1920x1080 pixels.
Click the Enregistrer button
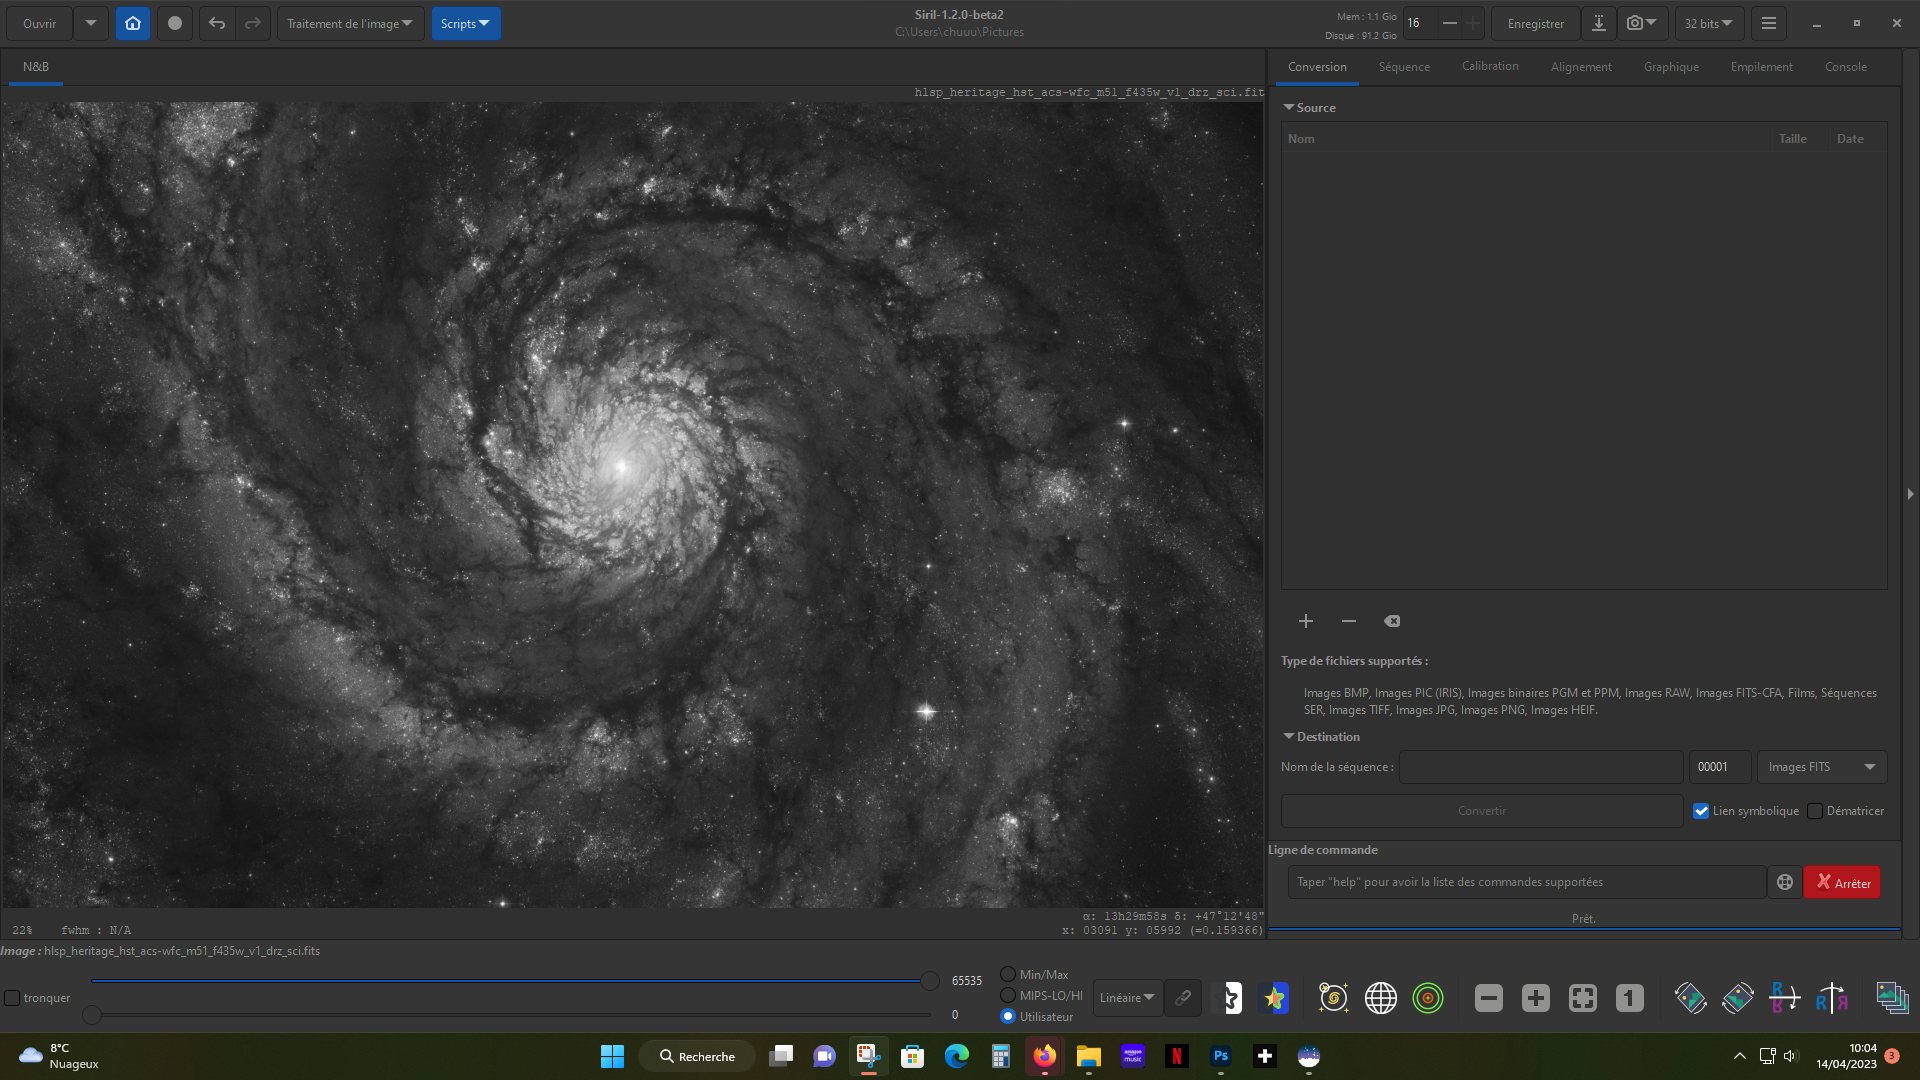[x=1536, y=23]
